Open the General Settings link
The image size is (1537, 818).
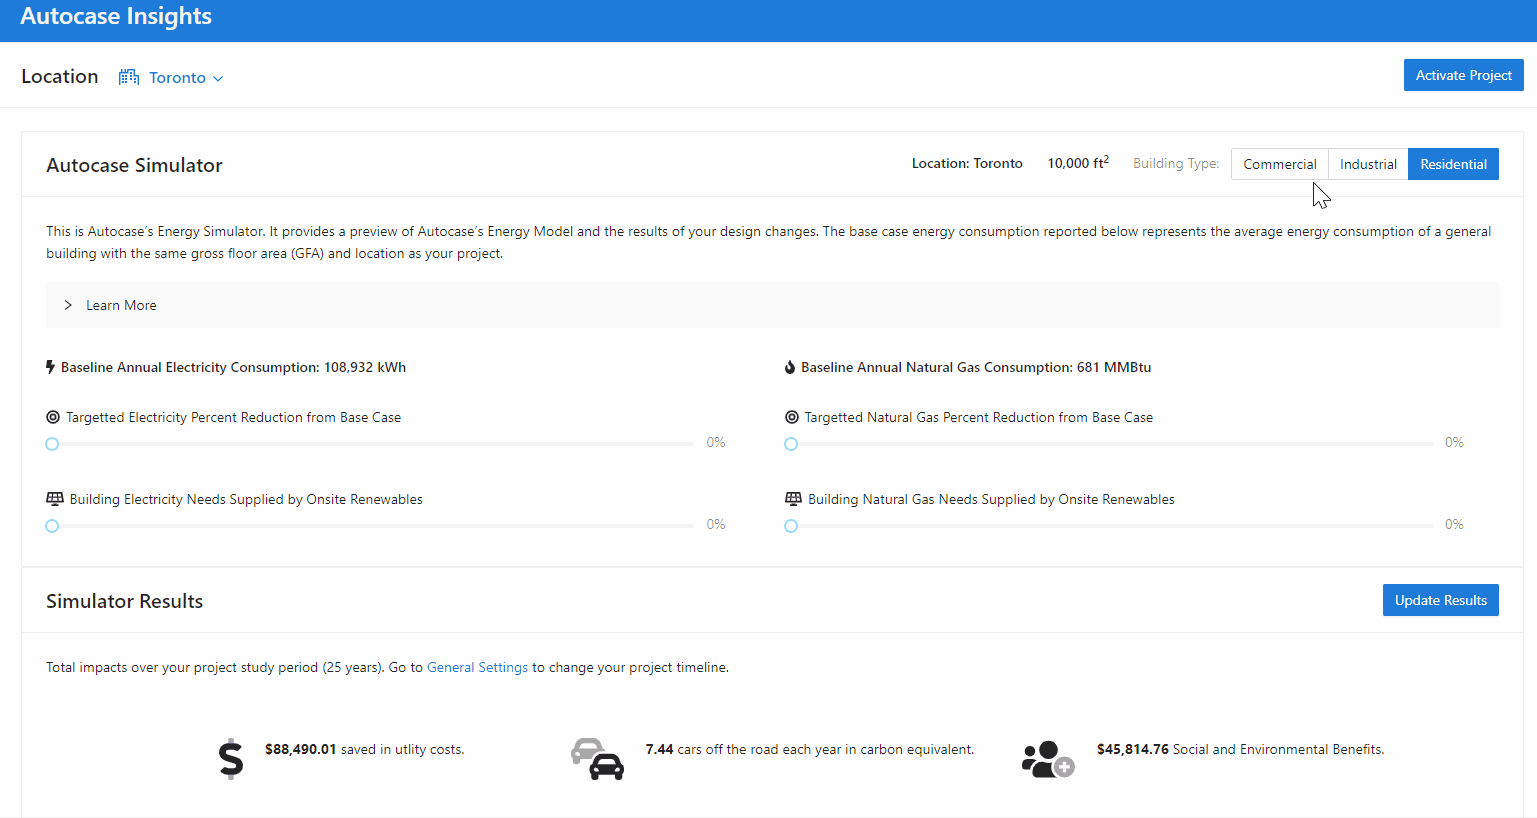pos(477,667)
